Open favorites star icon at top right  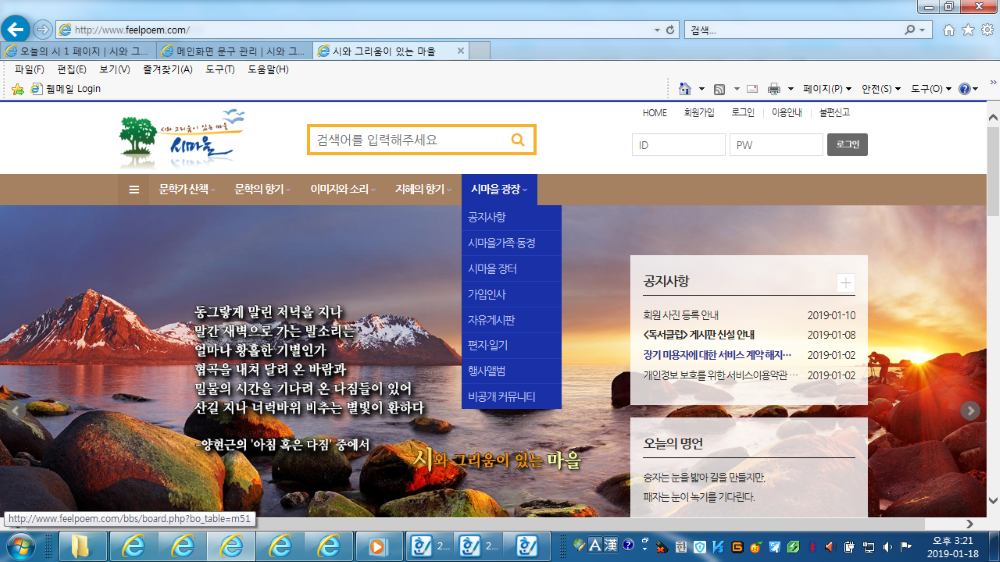(x=968, y=30)
